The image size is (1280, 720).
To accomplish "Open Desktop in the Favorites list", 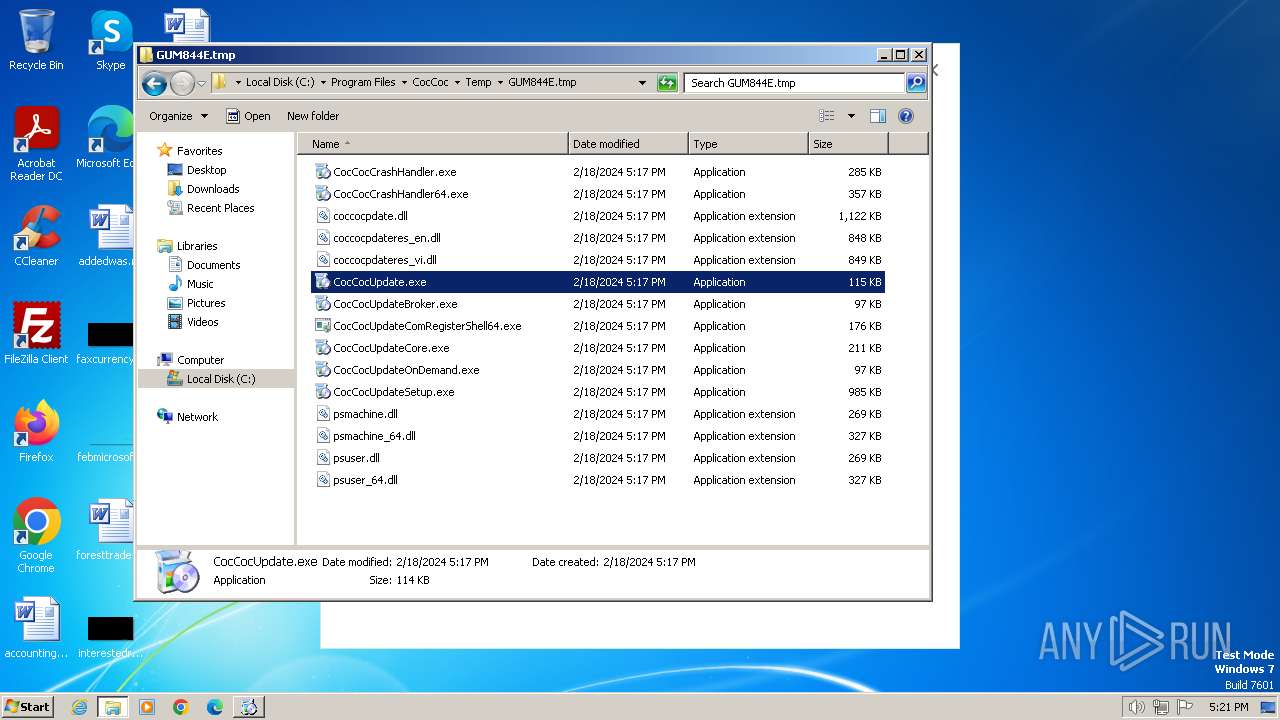I will point(206,170).
